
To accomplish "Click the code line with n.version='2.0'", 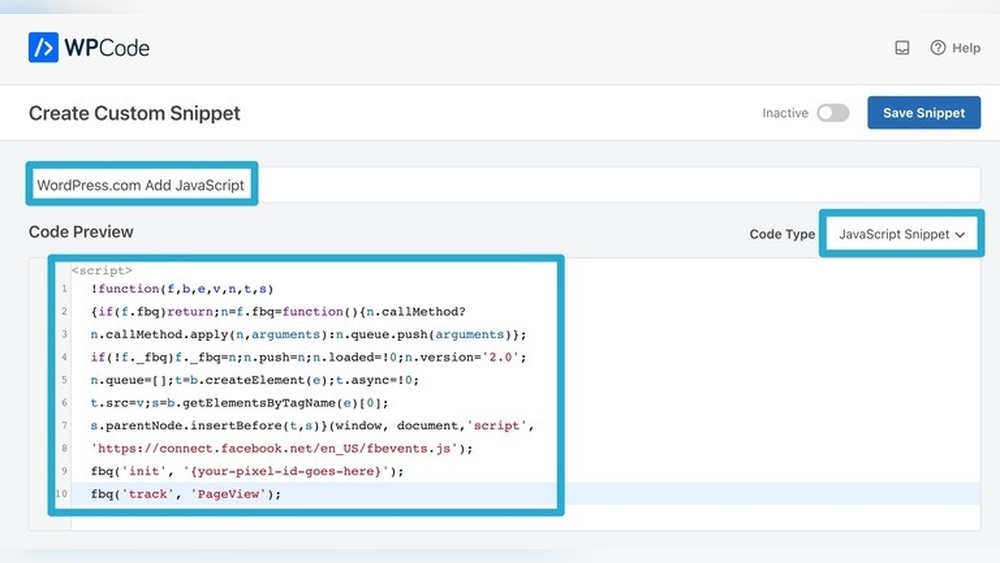I will tap(309, 357).
